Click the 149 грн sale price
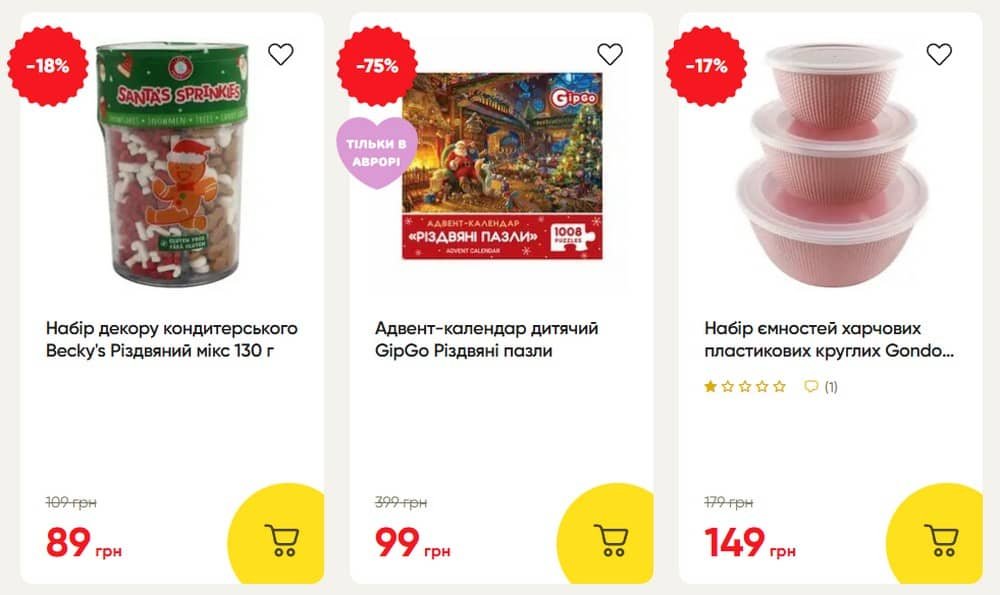 click(x=750, y=542)
